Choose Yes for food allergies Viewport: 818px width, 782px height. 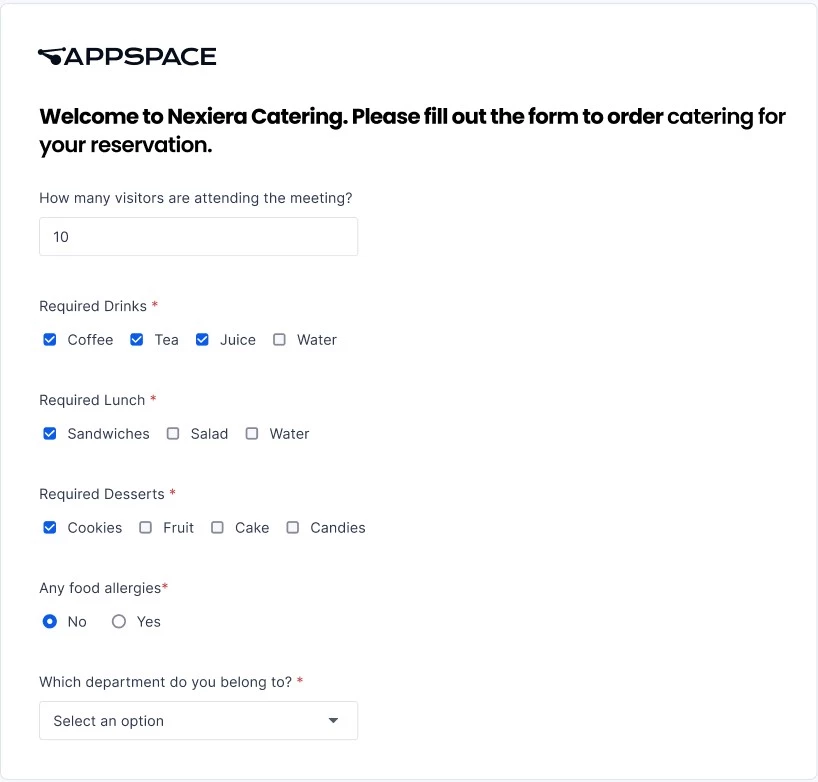pos(119,621)
